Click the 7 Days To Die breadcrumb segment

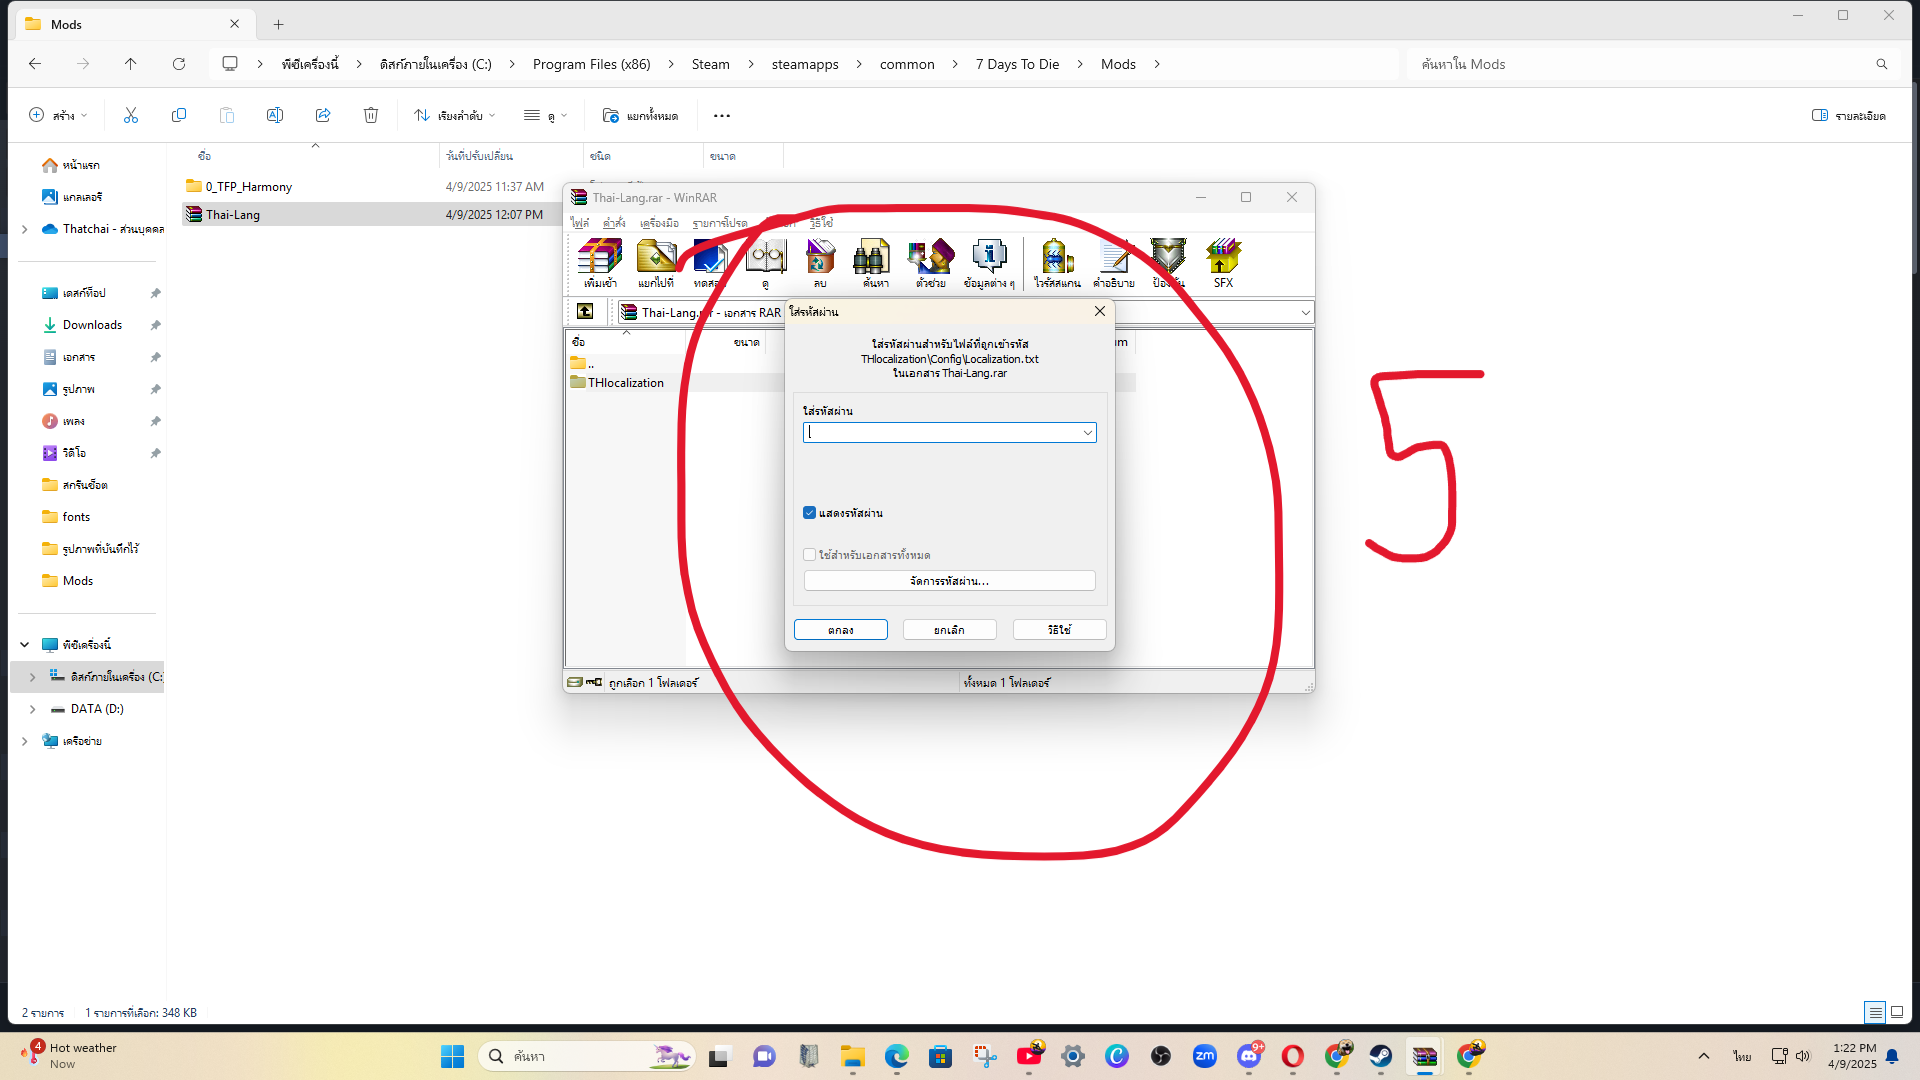1018,64
